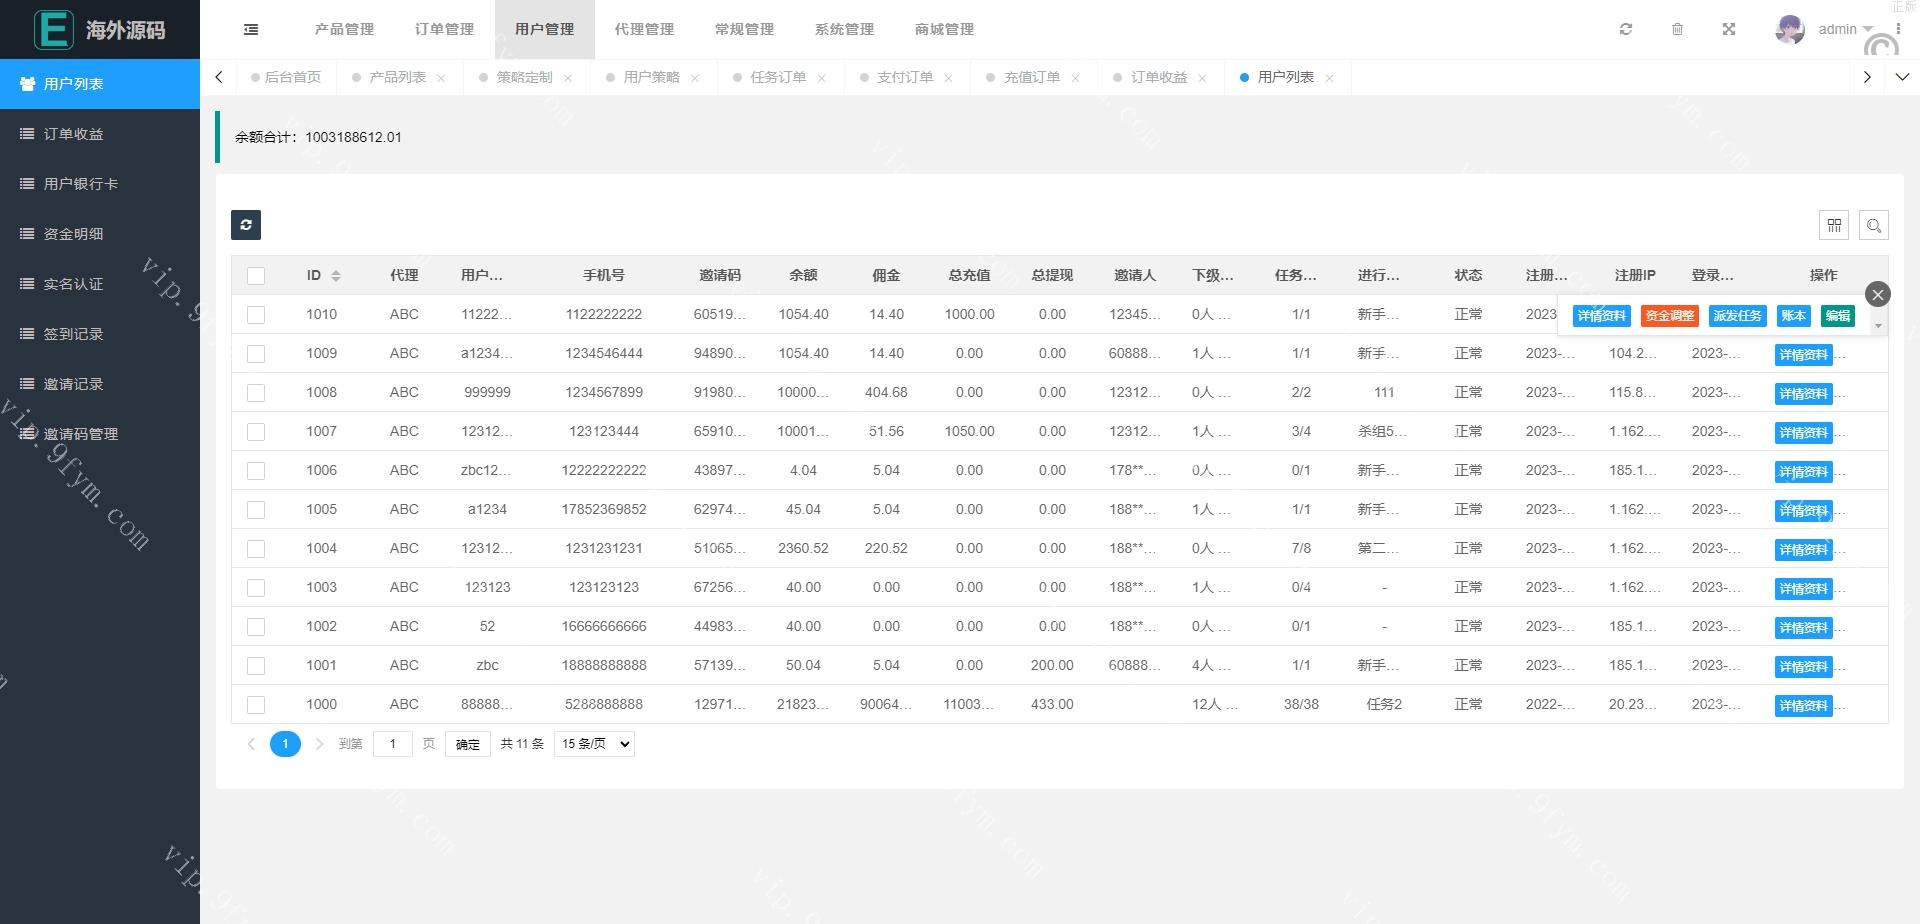Open the 15 条/页 page size dropdown
This screenshot has height=924, width=1920.
point(595,744)
